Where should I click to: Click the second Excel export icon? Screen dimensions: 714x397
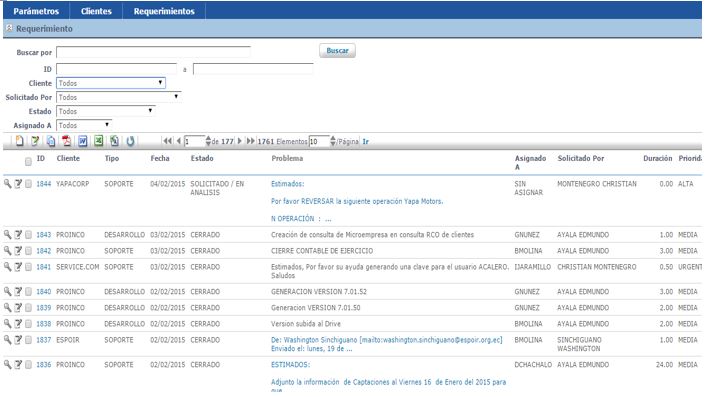click(114, 141)
